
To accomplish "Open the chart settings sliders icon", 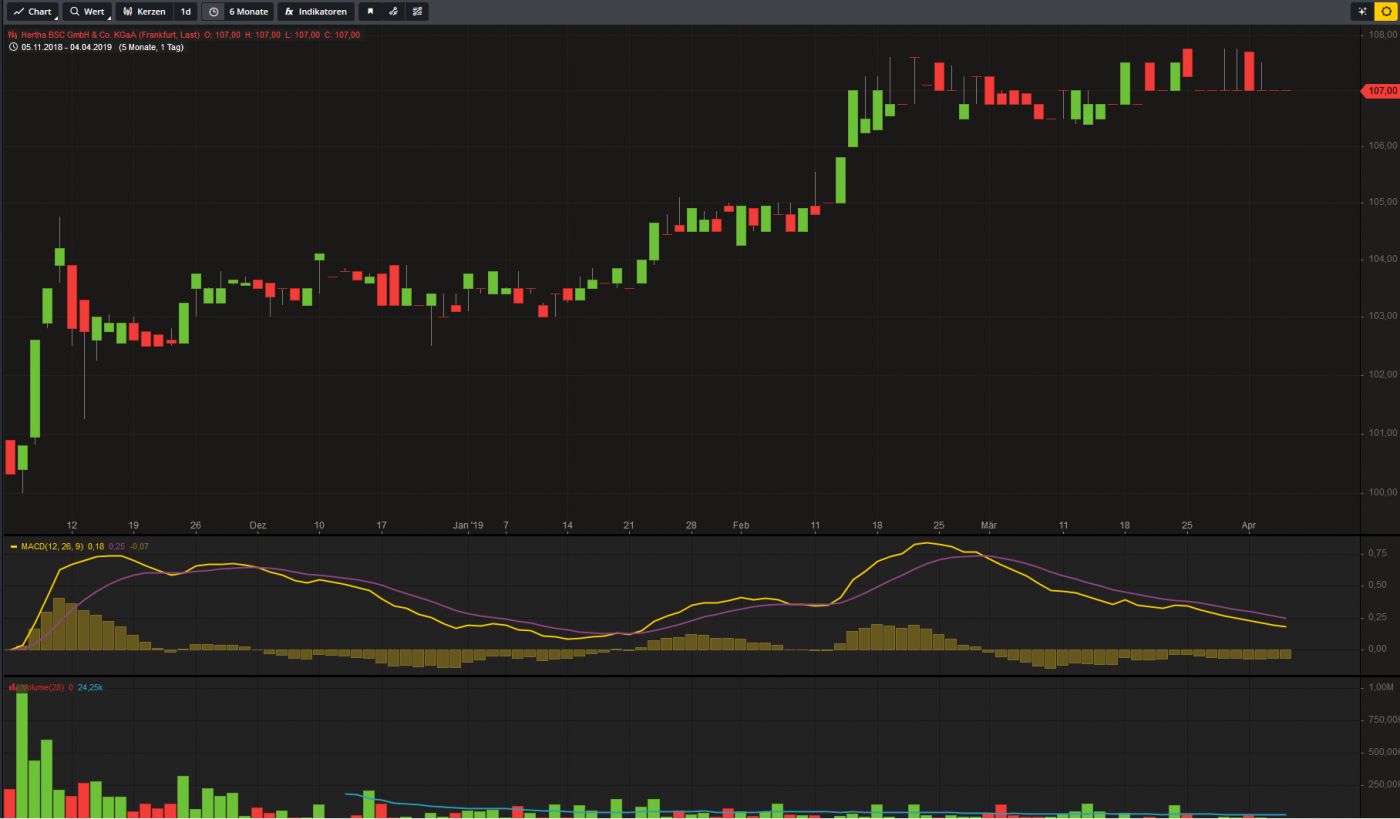I will coord(417,12).
